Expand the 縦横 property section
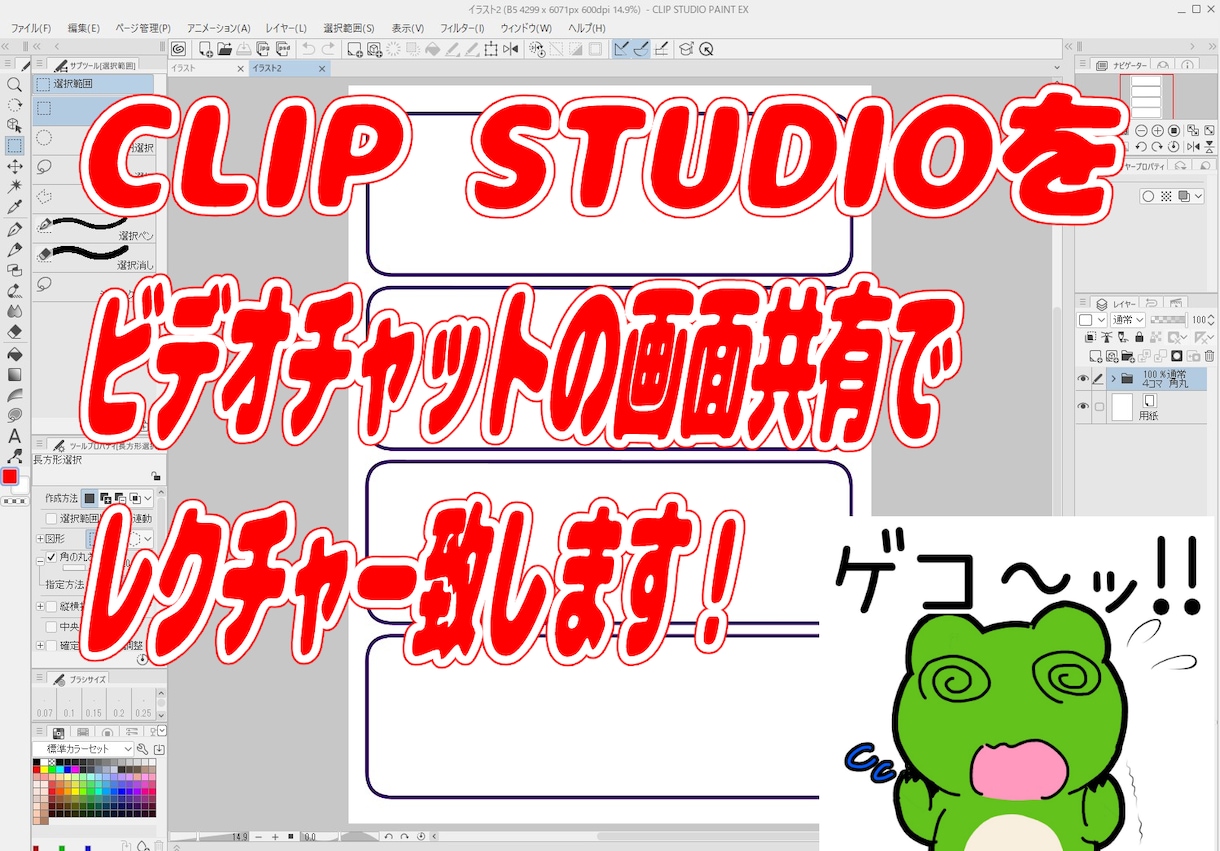This screenshot has height=851, width=1220. point(40,606)
